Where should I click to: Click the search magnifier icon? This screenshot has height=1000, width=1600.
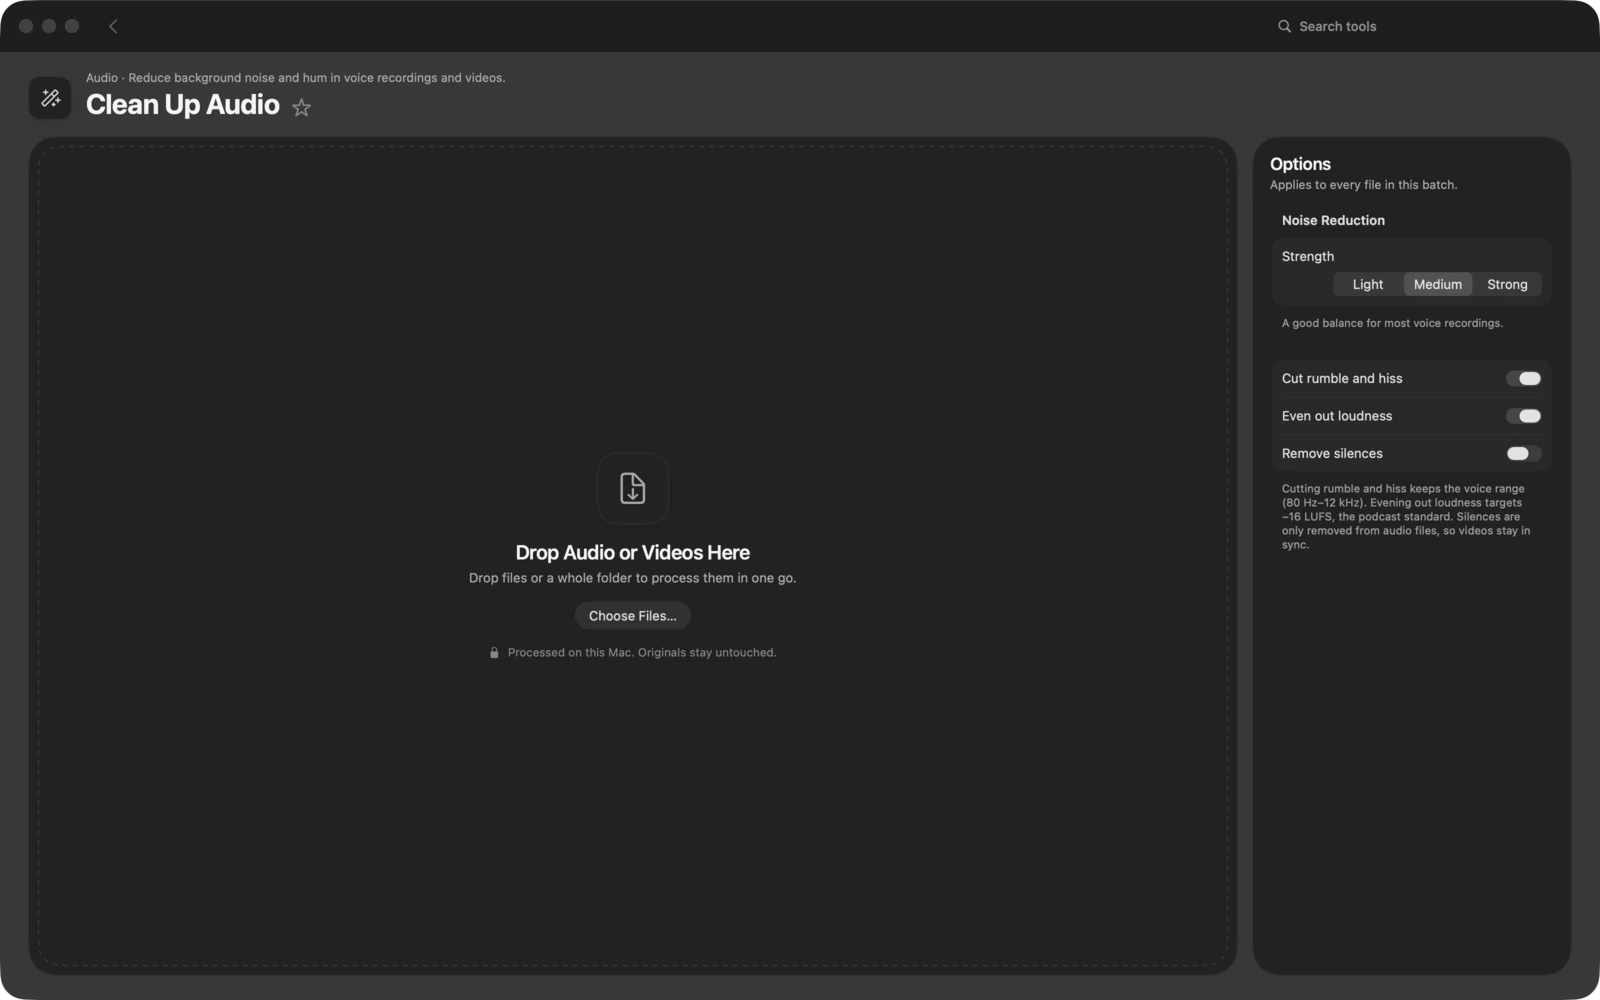[x=1284, y=26]
